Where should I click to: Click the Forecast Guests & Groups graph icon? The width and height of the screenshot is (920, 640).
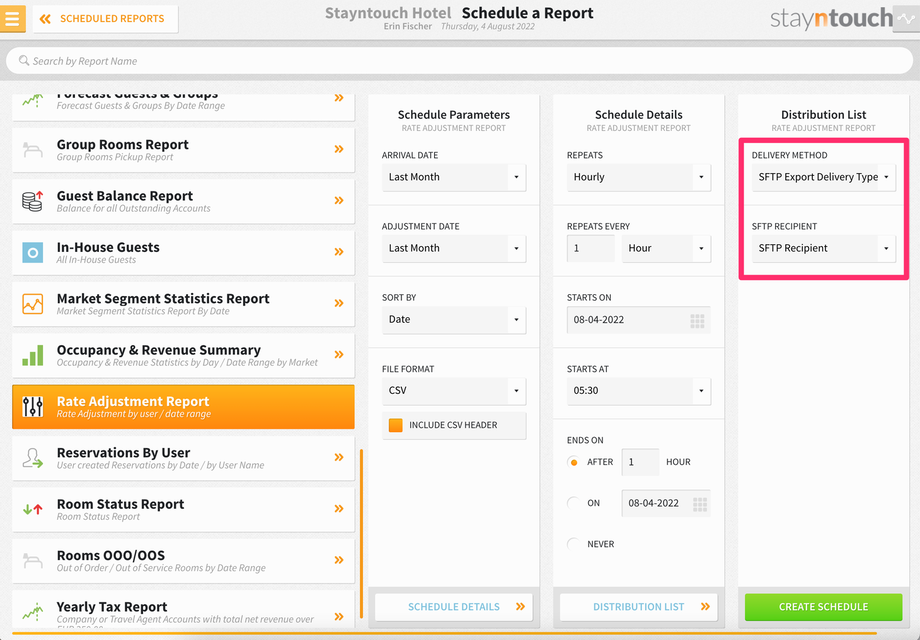click(x=33, y=100)
